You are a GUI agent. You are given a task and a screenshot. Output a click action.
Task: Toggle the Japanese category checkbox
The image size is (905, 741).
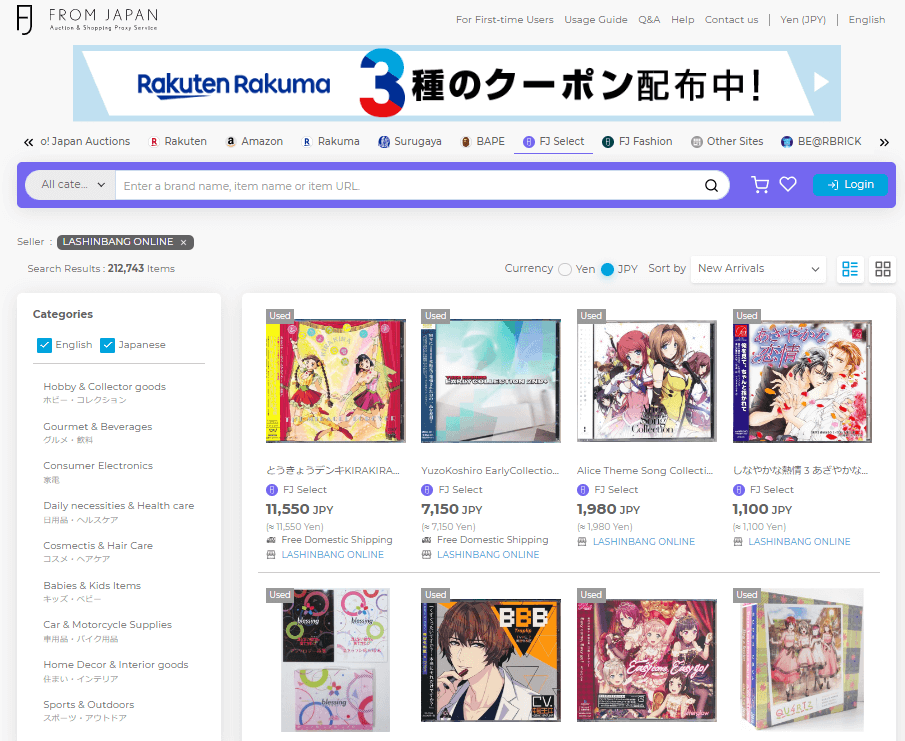pos(107,345)
